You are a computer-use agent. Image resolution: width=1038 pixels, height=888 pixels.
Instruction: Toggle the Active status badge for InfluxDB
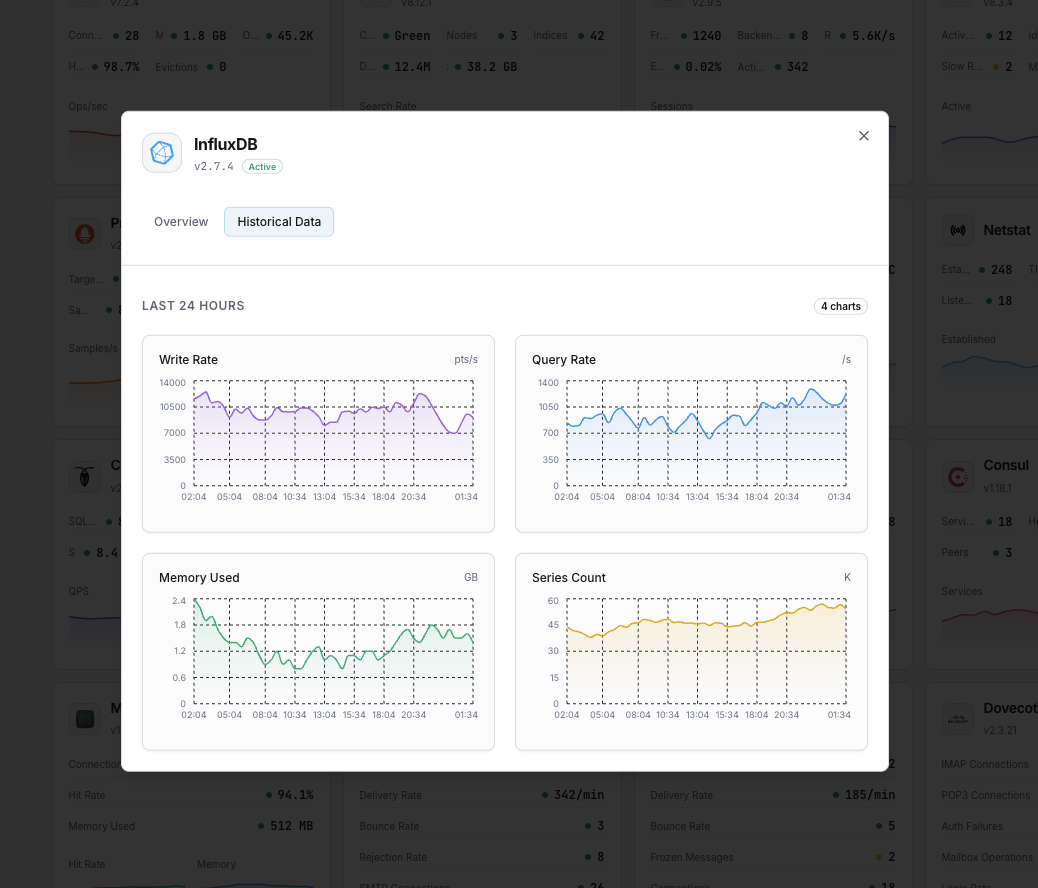point(262,166)
